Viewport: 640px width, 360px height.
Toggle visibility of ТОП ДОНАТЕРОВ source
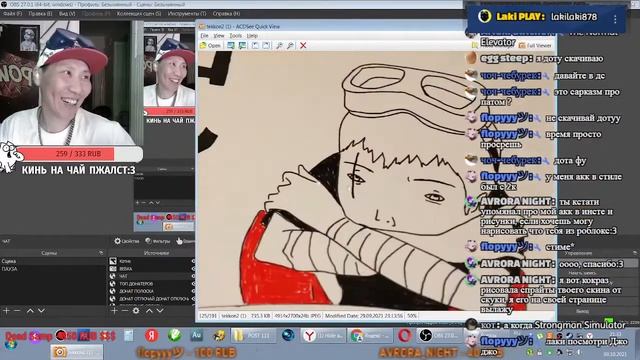[x=193, y=284]
